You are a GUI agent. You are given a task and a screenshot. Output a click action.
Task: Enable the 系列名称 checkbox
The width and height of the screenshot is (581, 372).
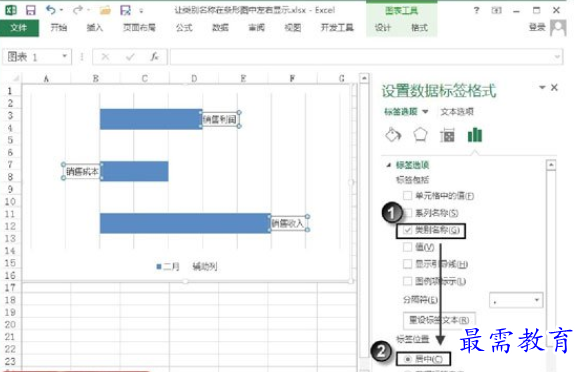click(x=408, y=213)
